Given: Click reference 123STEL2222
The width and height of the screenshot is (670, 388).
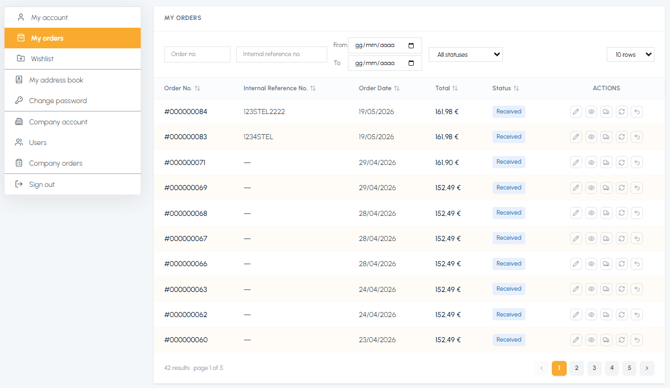Looking at the screenshot, I should (x=264, y=112).
